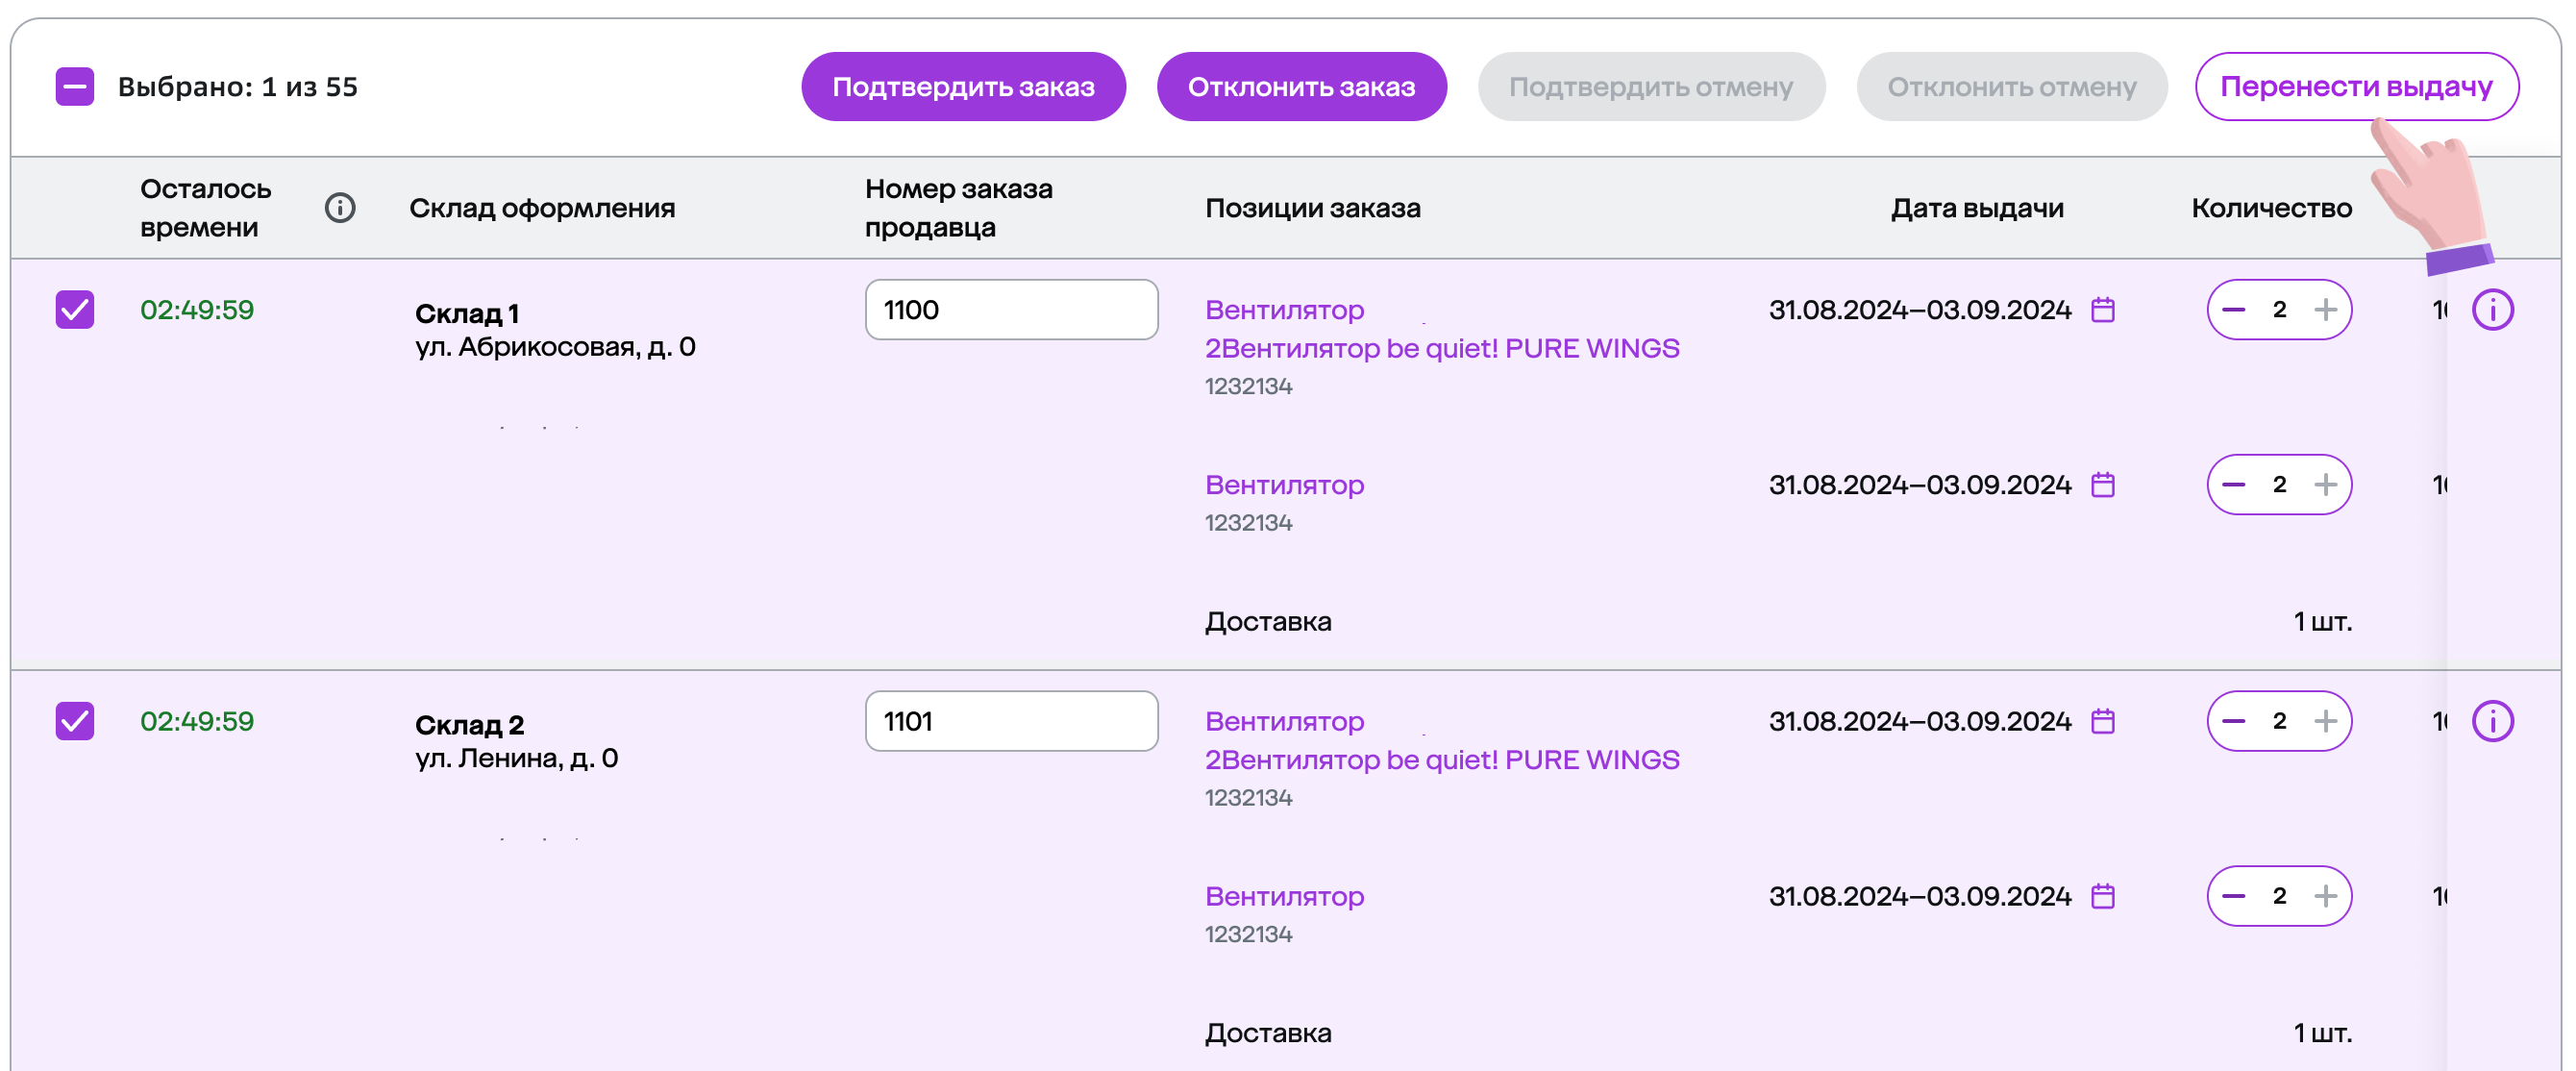Open calendar icon for first item of order 1100

2103,310
